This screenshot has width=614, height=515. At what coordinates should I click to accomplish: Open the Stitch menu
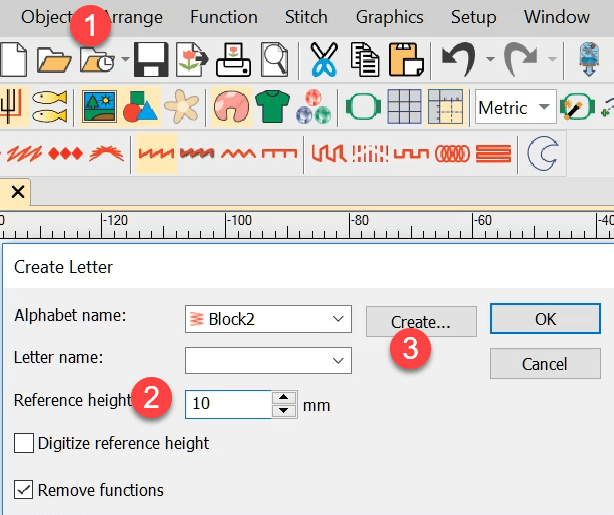click(306, 17)
